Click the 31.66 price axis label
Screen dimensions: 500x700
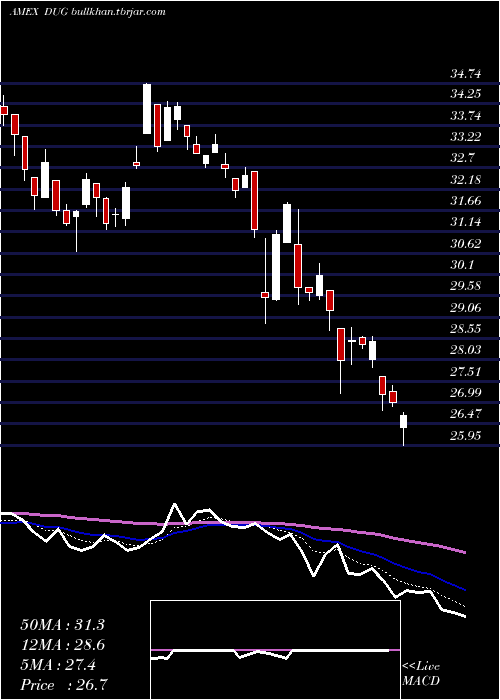(465, 201)
